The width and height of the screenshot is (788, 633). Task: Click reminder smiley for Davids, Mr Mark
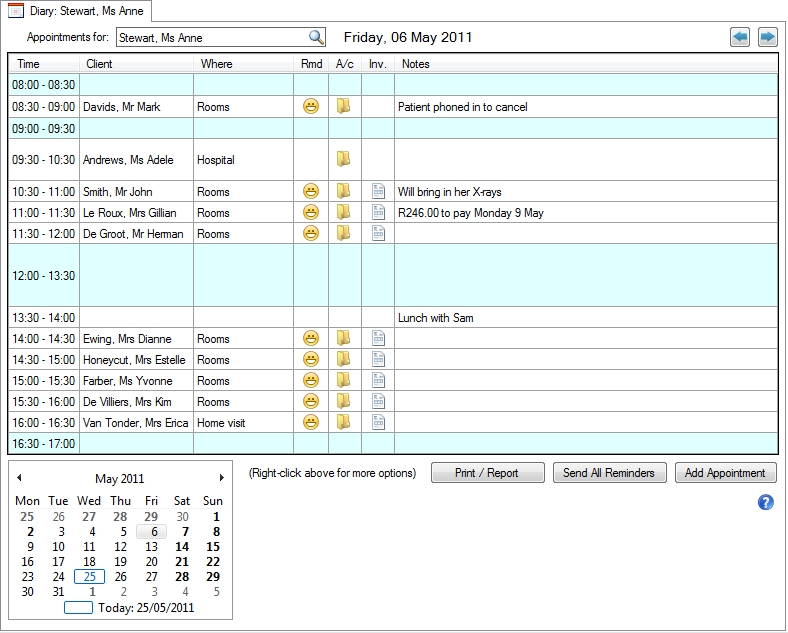point(311,107)
